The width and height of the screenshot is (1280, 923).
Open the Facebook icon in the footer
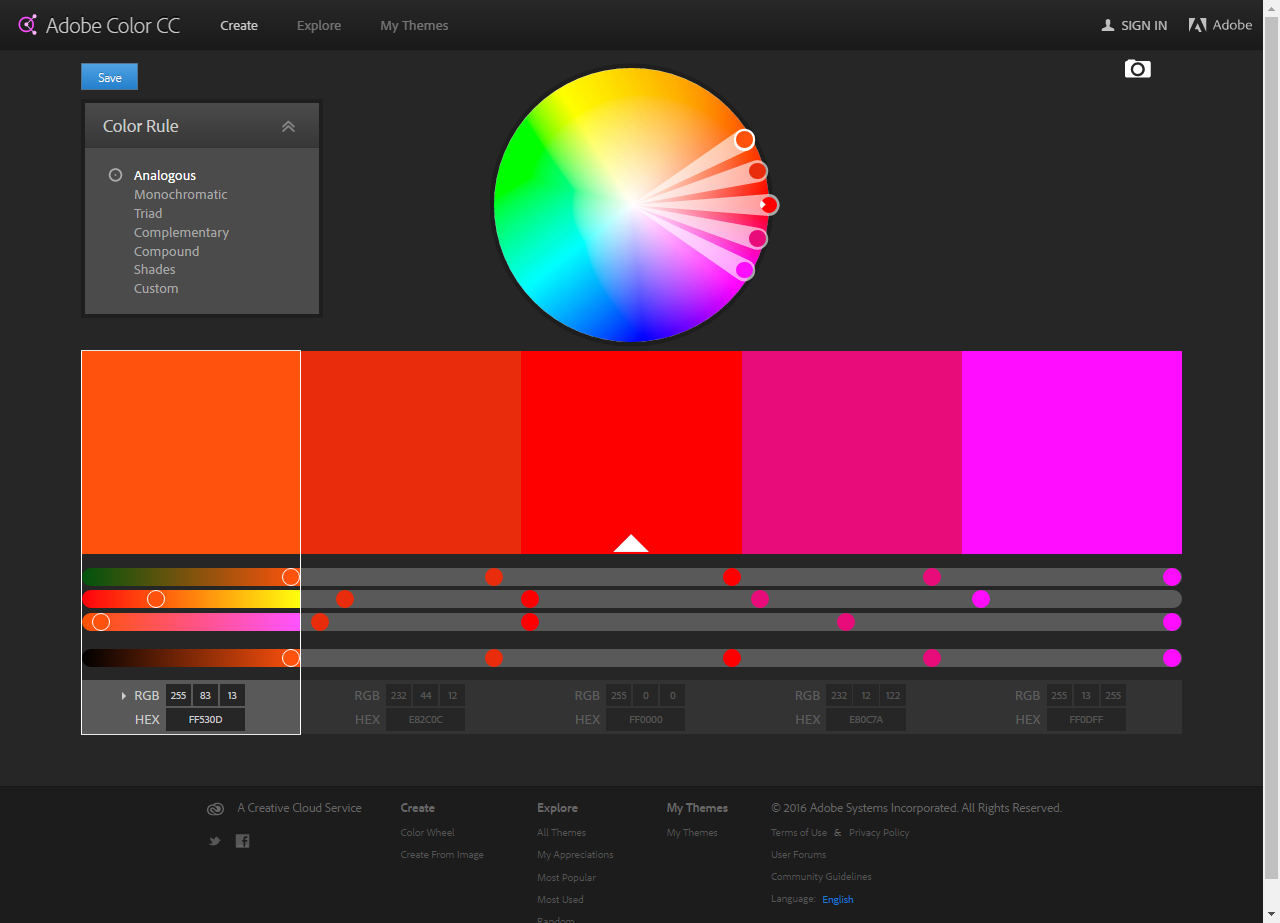pos(242,841)
